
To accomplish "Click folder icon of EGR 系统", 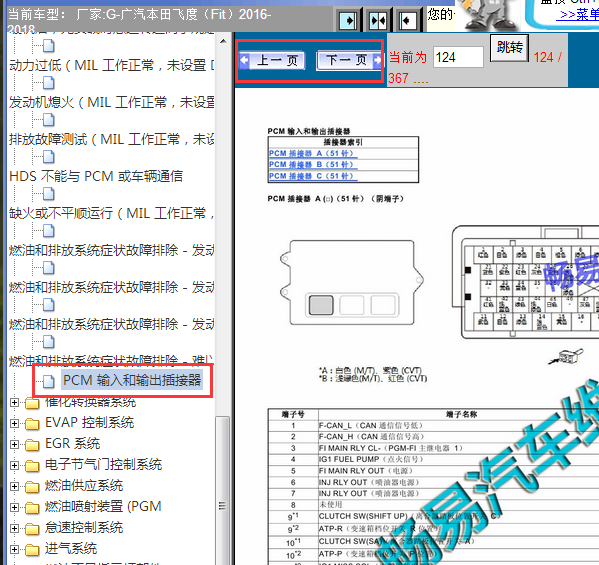I will [x=32, y=444].
